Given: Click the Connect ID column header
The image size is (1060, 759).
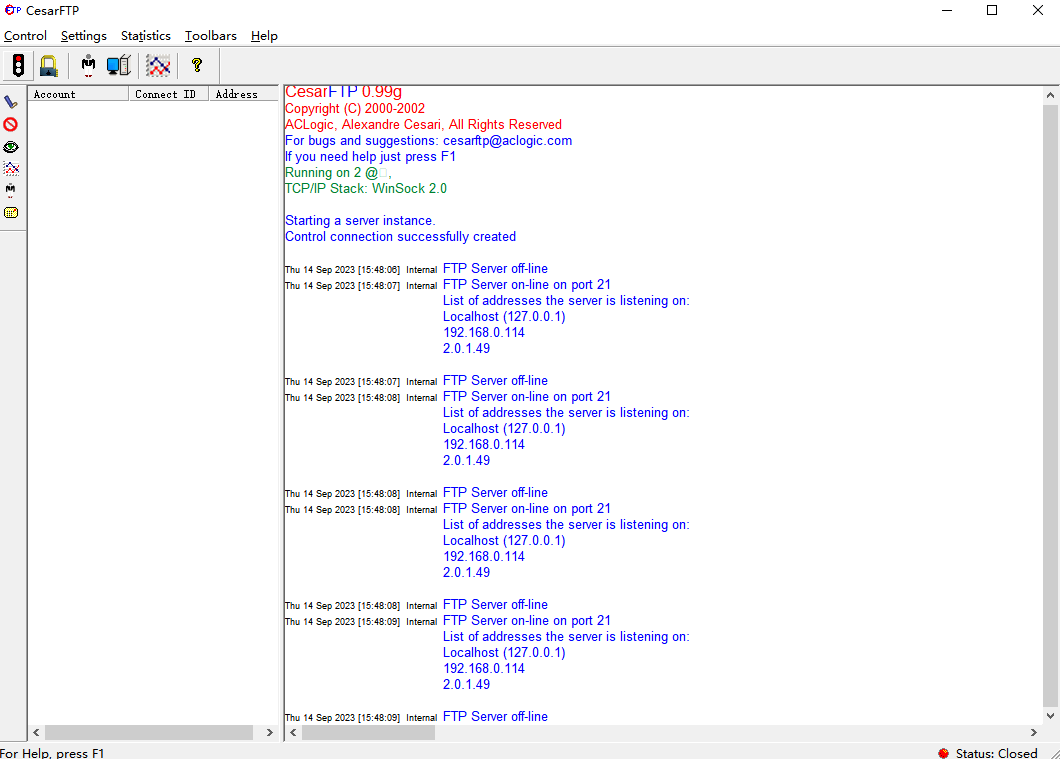Looking at the screenshot, I should (x=168, y=94).
